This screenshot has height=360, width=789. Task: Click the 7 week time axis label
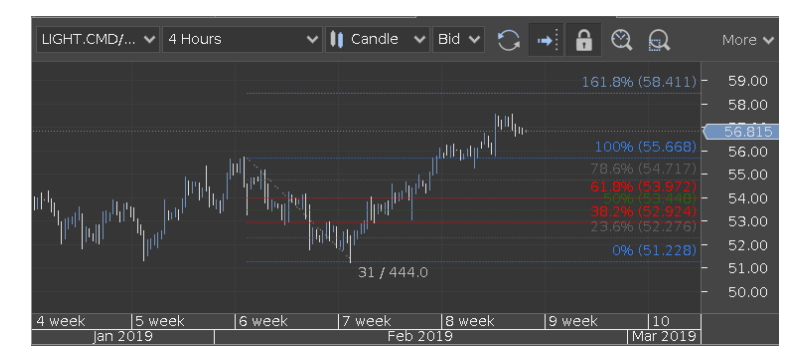[x=366, y=321]
